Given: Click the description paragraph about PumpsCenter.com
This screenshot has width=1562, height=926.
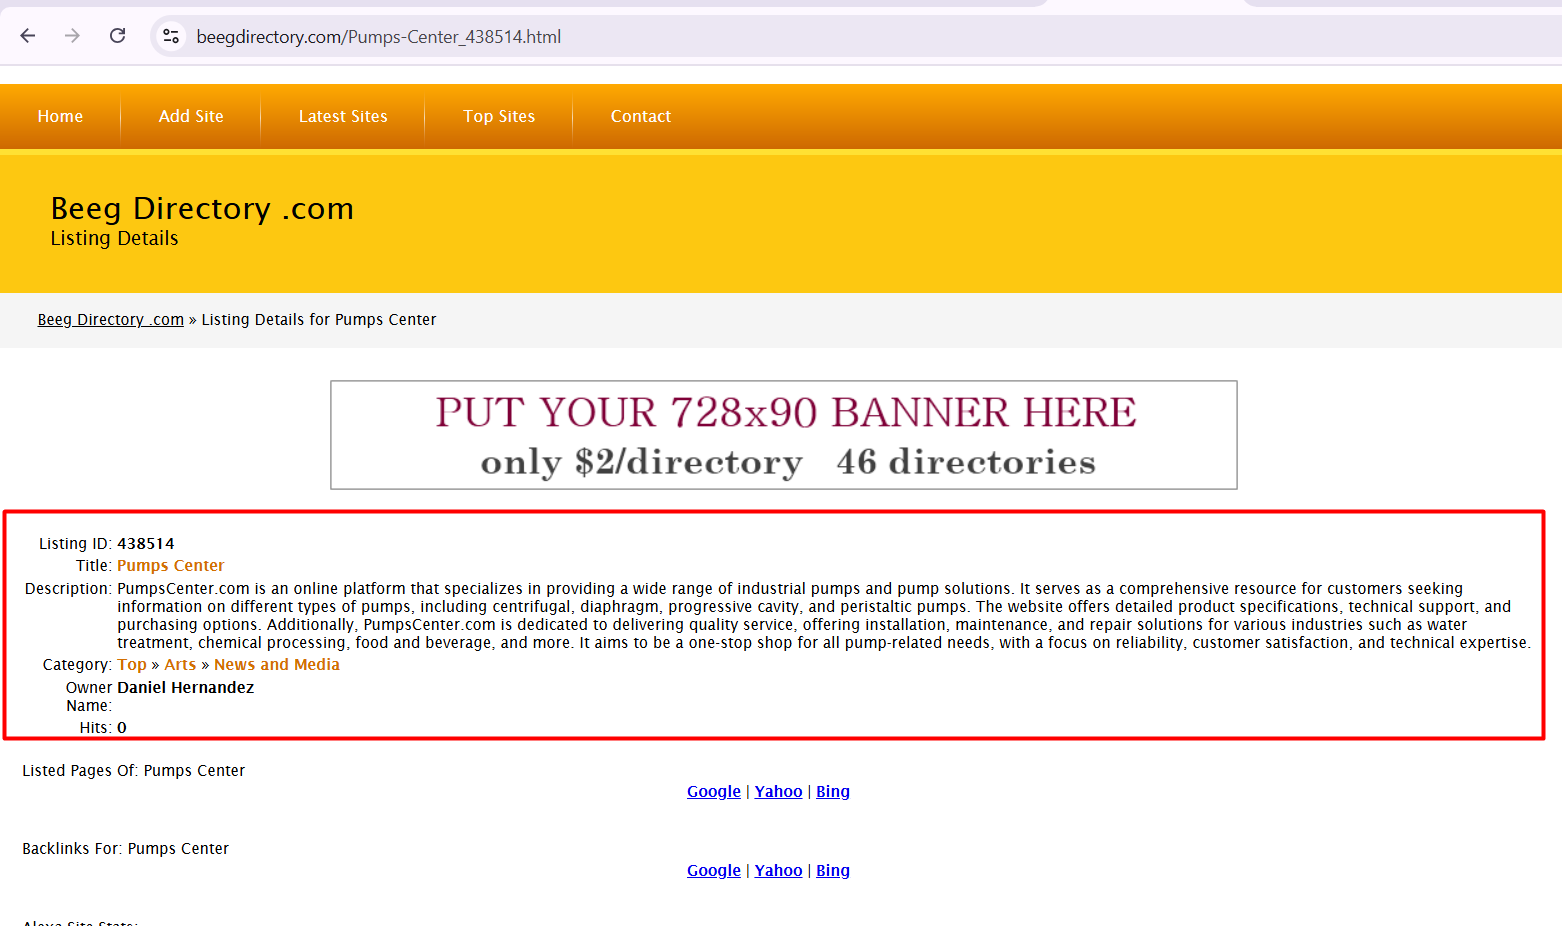Looking at the screenshot, I should (823, 616).
